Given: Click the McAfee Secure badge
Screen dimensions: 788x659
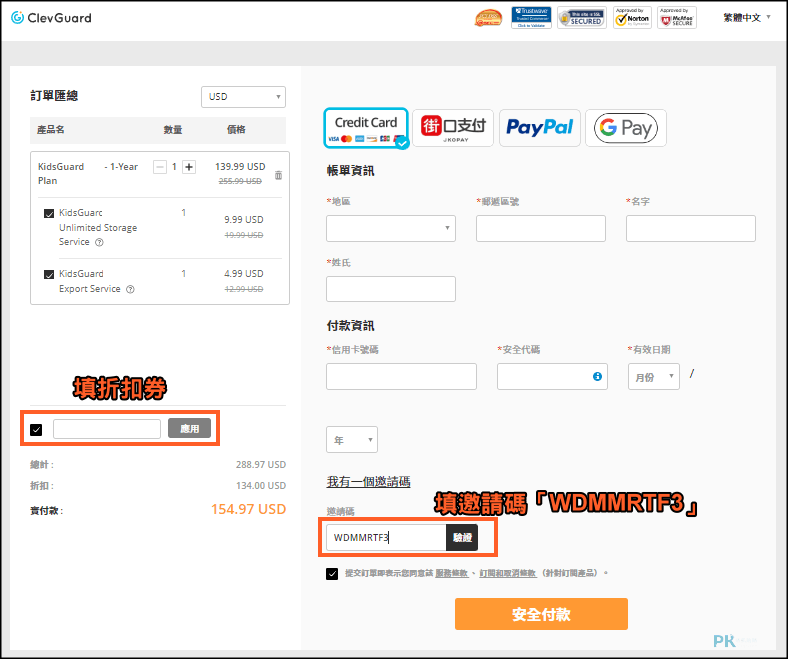Looking at the screenshot, I should point(677,18).
